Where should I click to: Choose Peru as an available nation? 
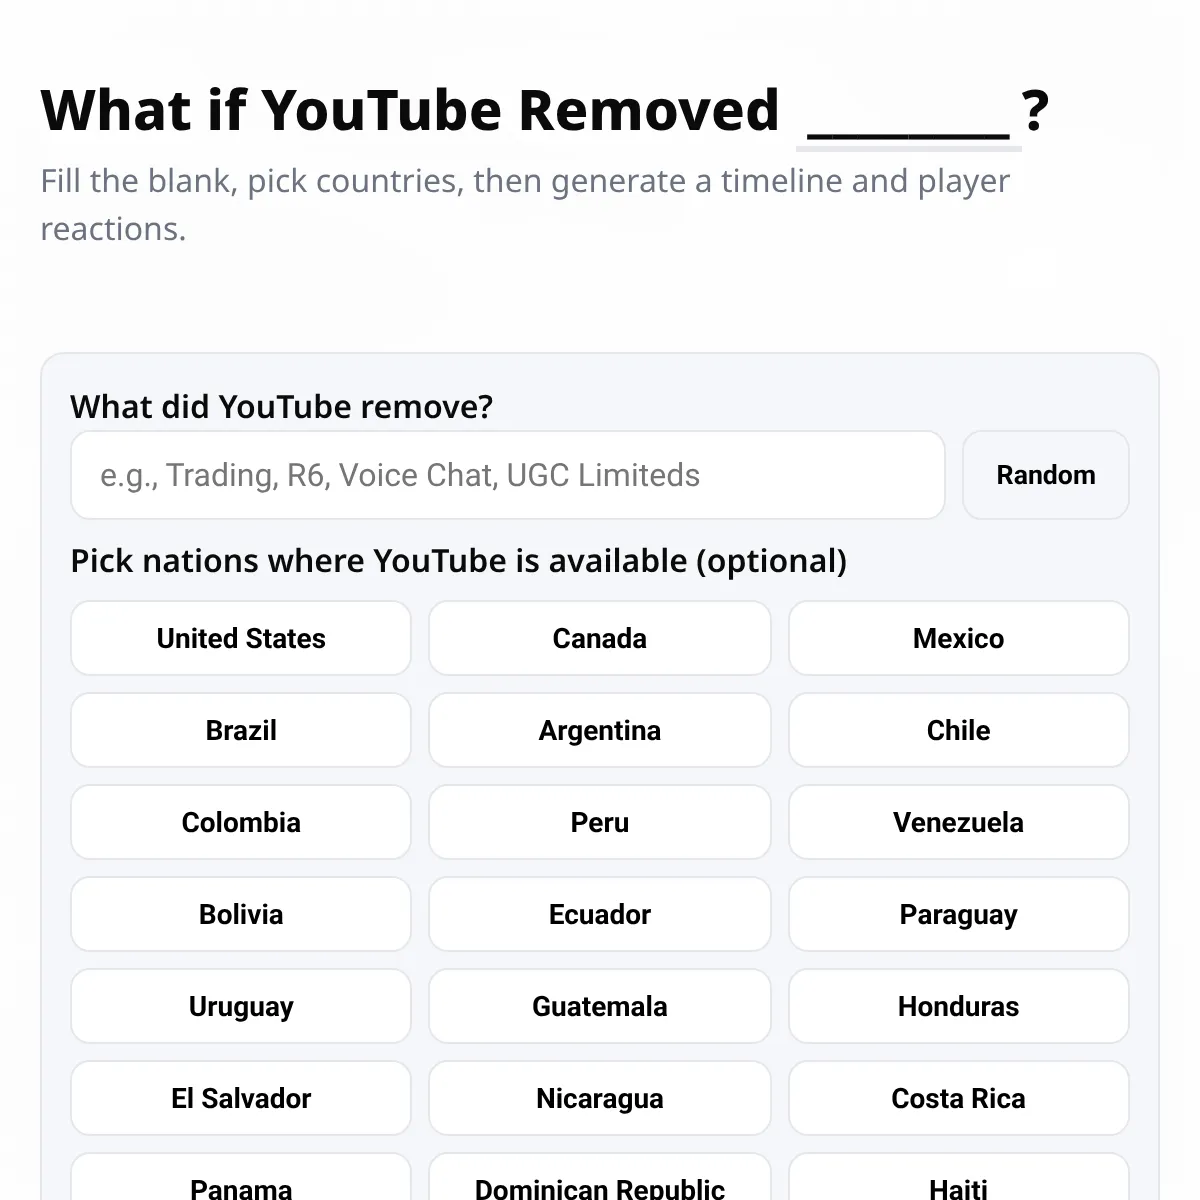(x=600, y=822)
